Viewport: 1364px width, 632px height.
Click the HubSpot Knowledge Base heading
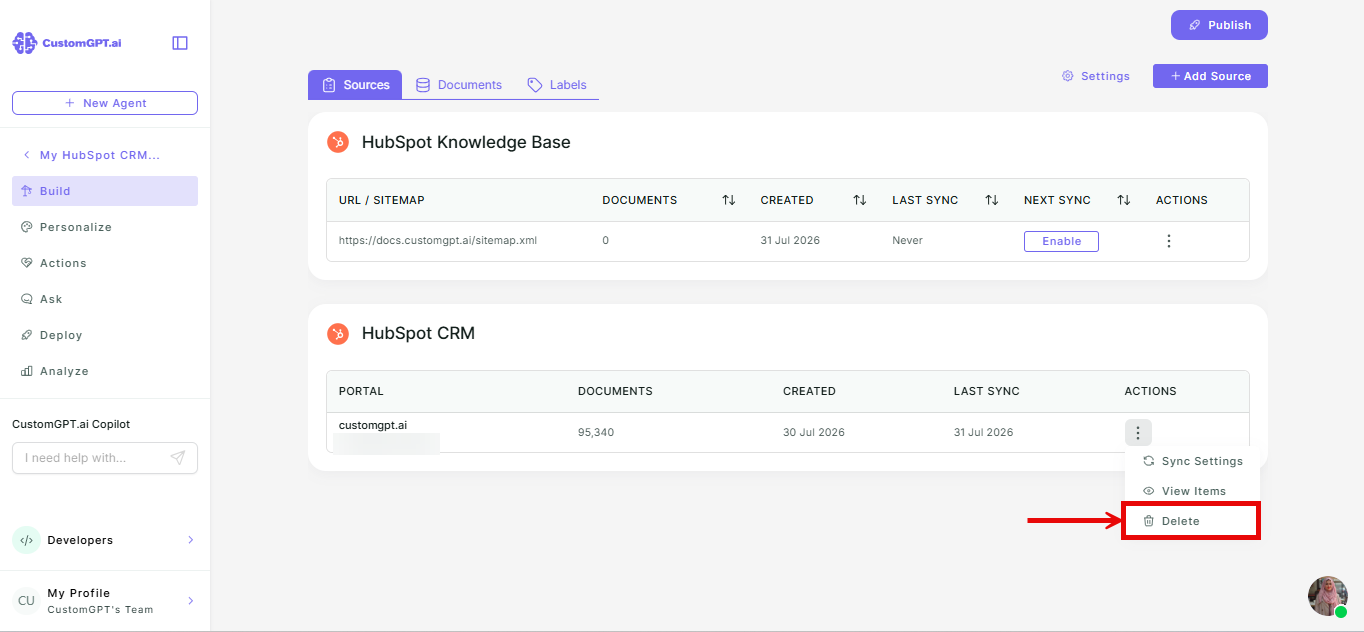tap(466, 142)
